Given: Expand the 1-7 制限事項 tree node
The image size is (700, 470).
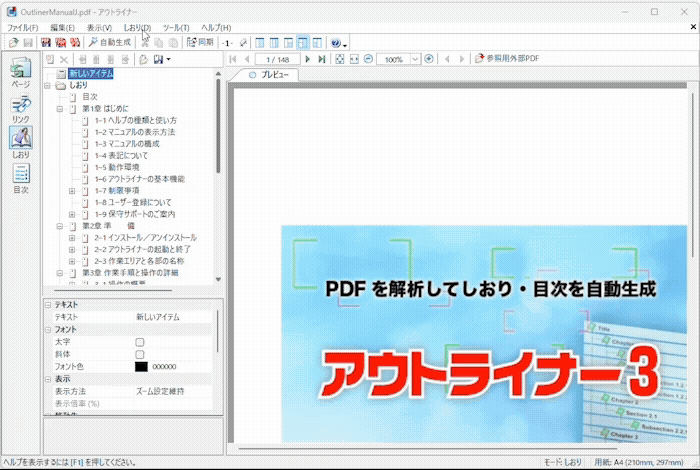Looking at the screenshot, I should (x=72, y=190).
